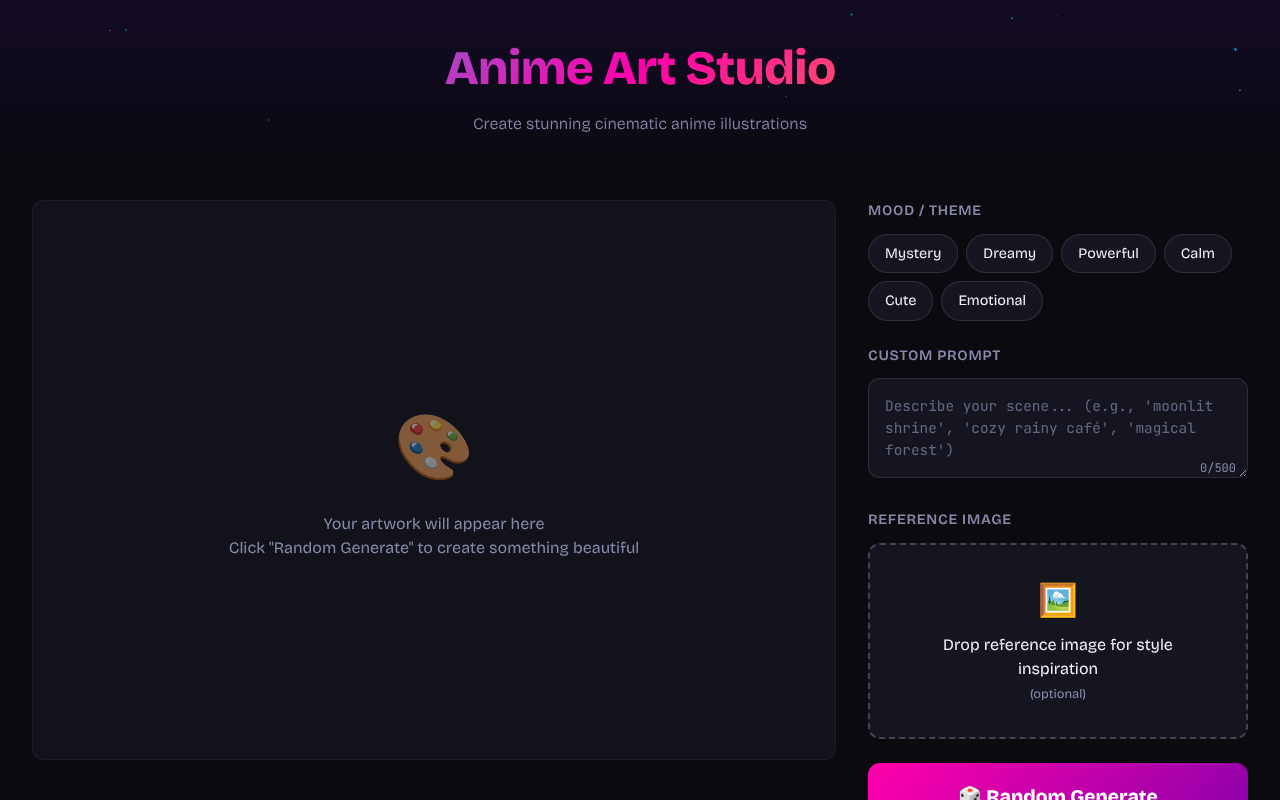Click the CUSTOM PROMPT label

coord(934,355)
